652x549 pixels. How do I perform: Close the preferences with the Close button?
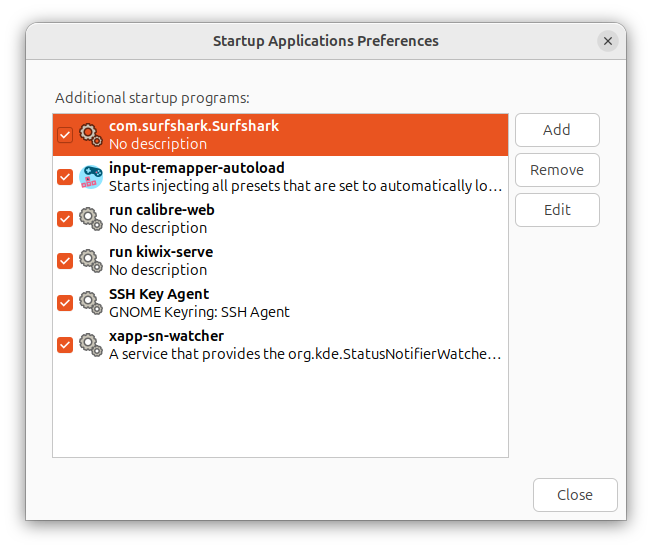575,495
